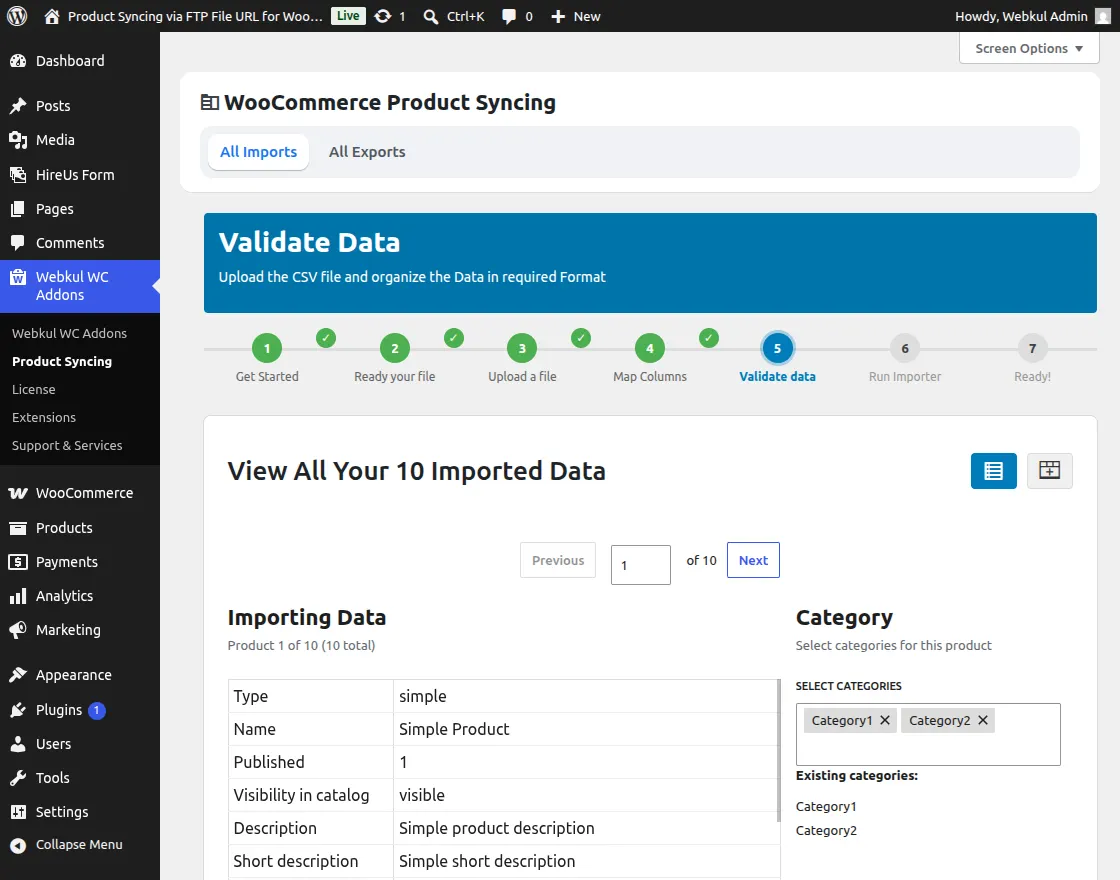Click the 'Type' row label
Screen dimensions: 1120x880
tap(251, 696)
